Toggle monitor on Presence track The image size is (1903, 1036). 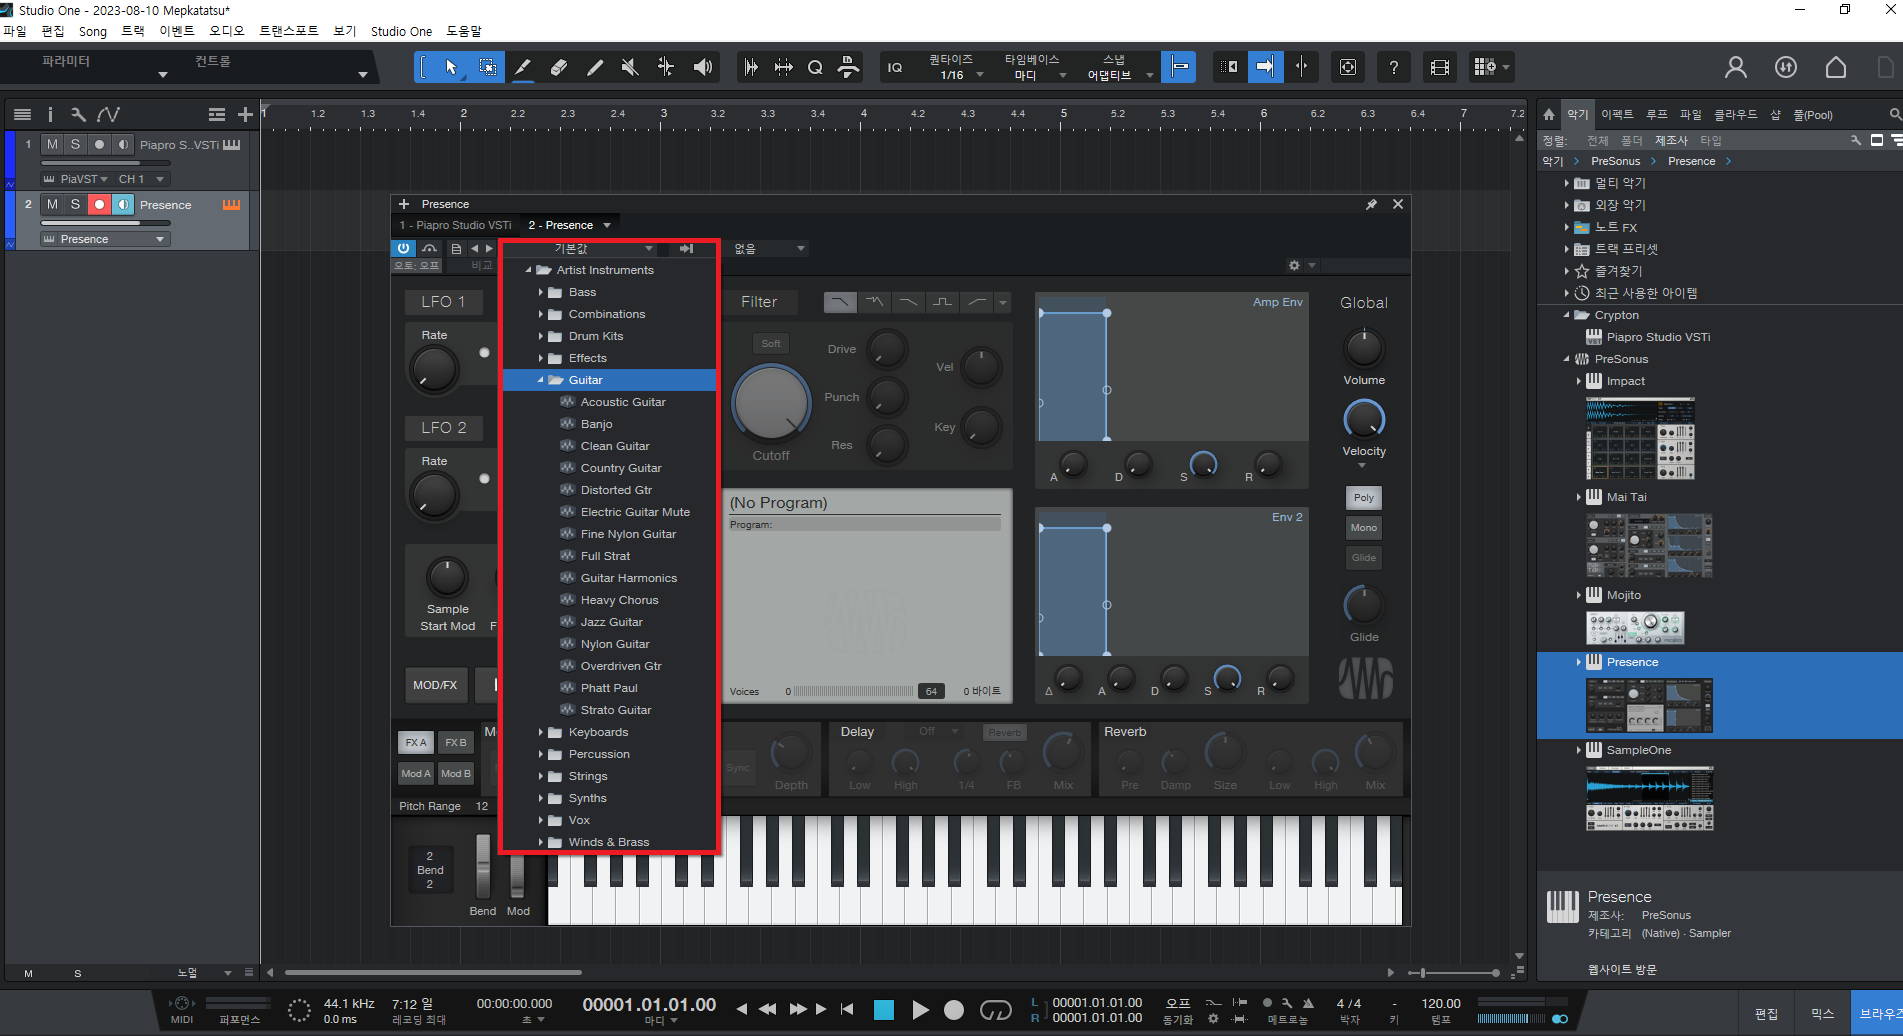123,204
